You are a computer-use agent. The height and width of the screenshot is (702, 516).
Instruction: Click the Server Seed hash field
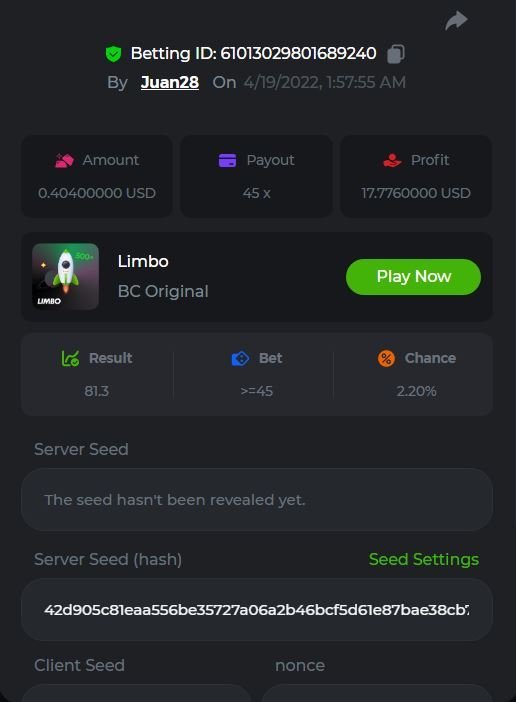tap(257, 610)
